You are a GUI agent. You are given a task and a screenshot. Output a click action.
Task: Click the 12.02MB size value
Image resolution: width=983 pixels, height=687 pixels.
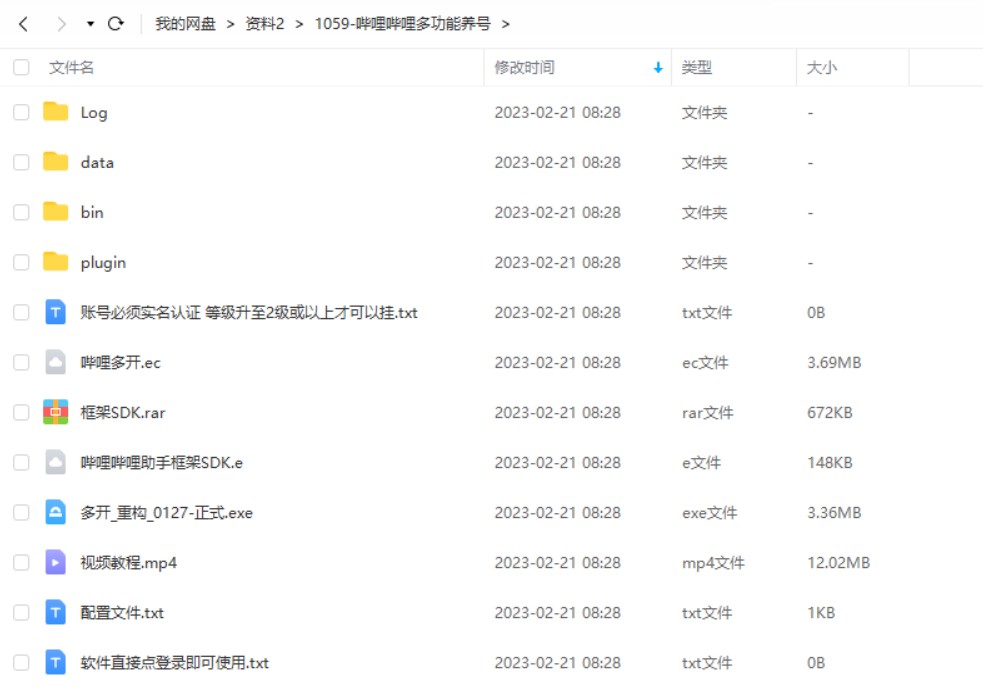838,562
